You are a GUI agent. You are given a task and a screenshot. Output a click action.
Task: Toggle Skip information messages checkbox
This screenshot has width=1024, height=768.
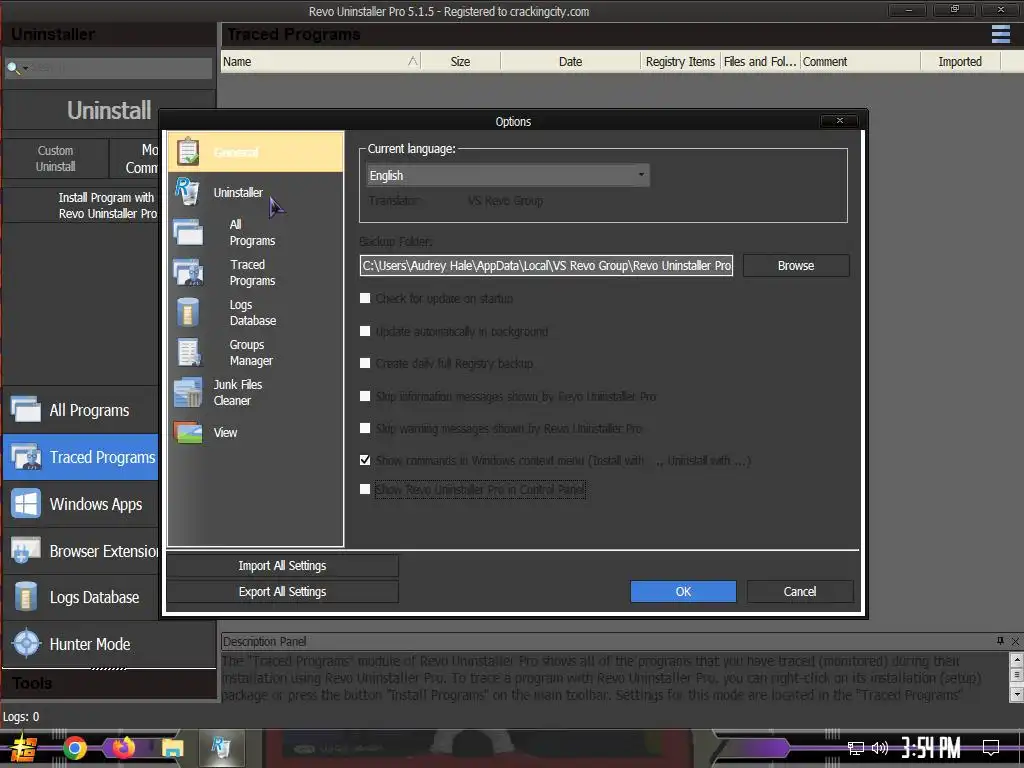pyautogui.click(x=365, y=396)
